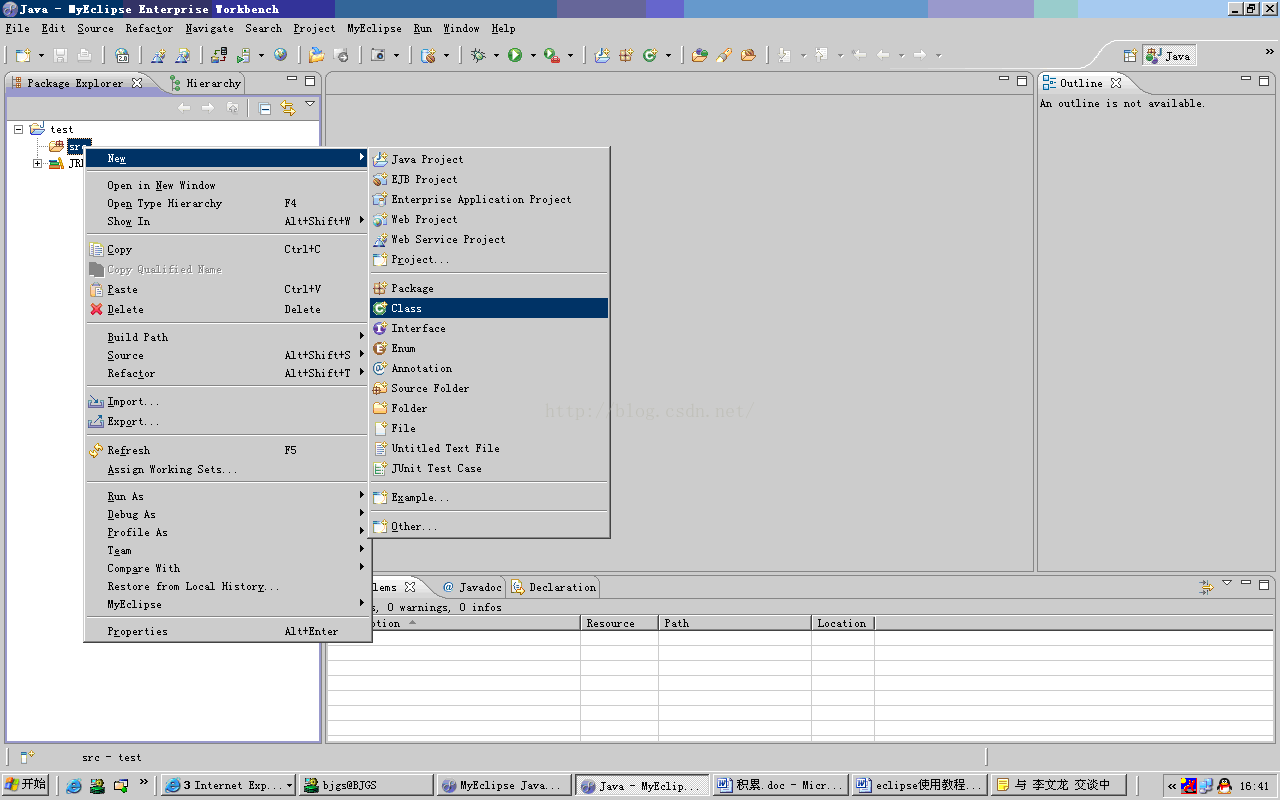Click the Copy icon in context menu
The height and width of the screenshot is (800, 1280).
click(x=96, y=249)
